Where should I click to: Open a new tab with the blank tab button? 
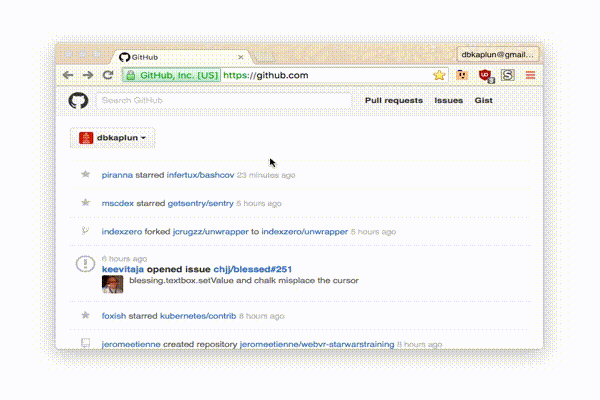264,57
